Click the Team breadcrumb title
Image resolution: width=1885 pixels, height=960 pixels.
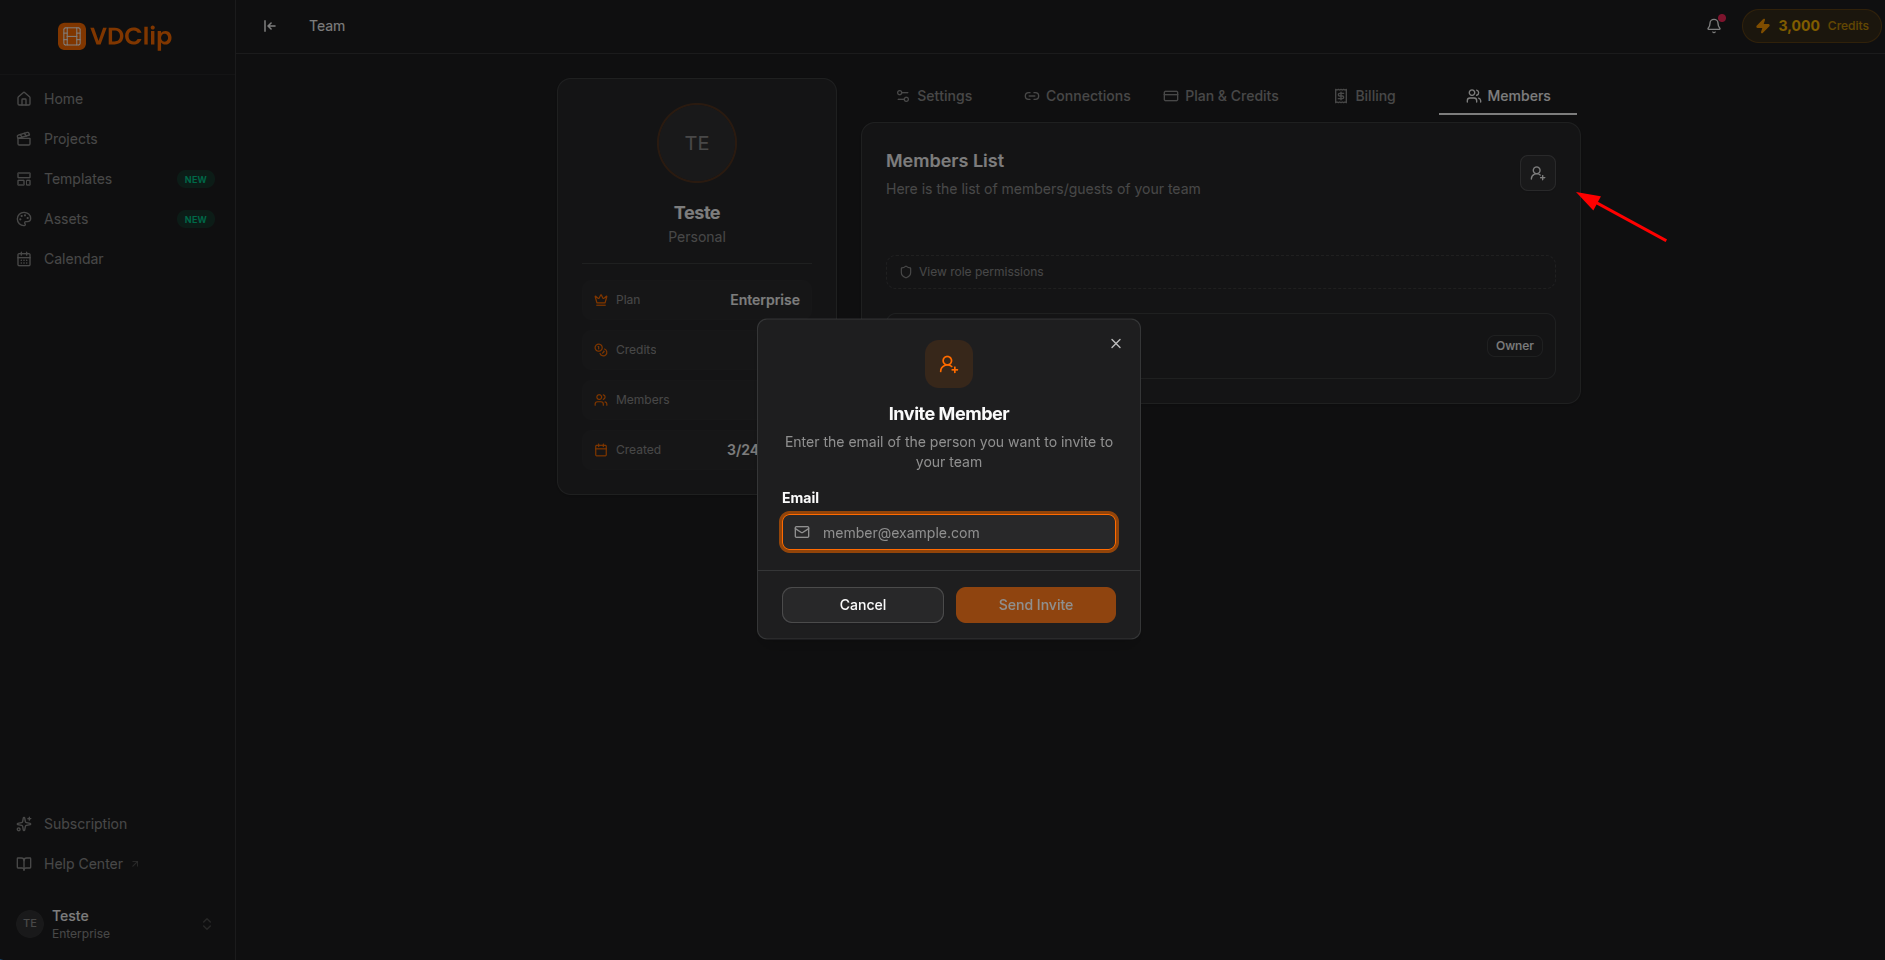click(x=327, y=26)
